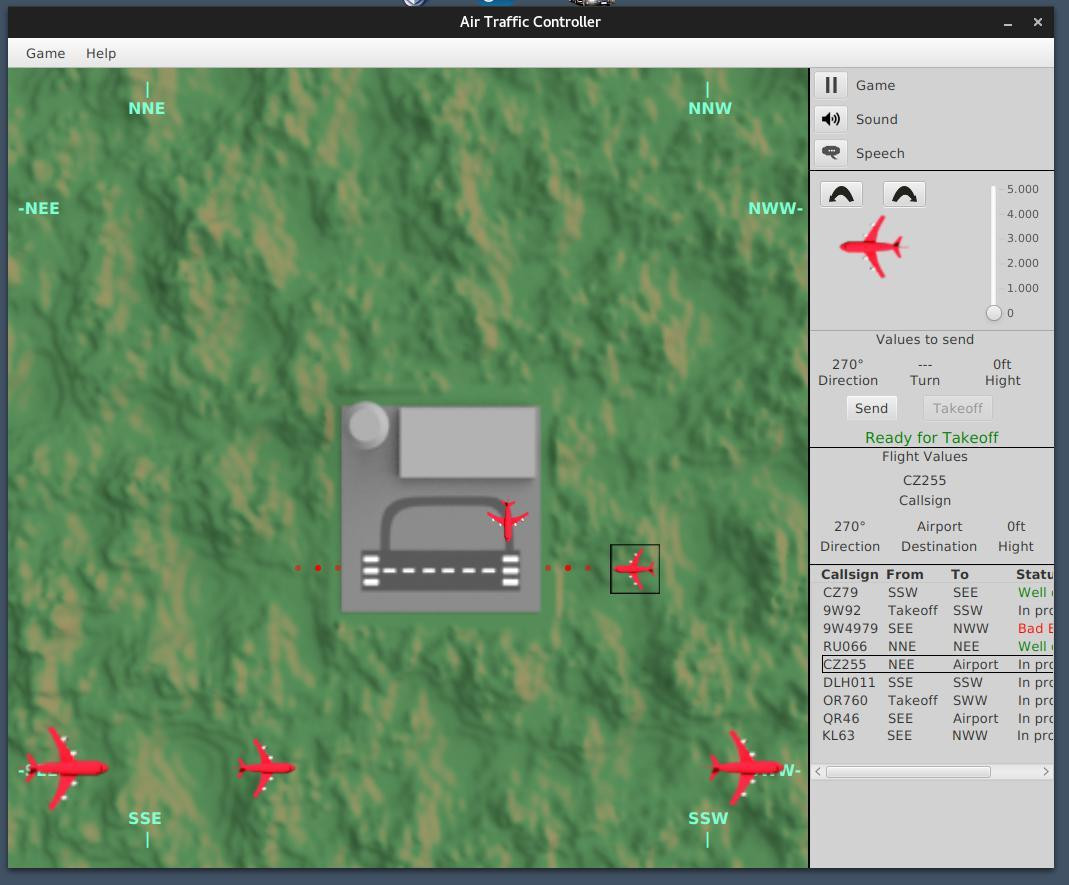Click the NNE exit marker
This screenshot has width=1069, height=885.
pos(147,108)
